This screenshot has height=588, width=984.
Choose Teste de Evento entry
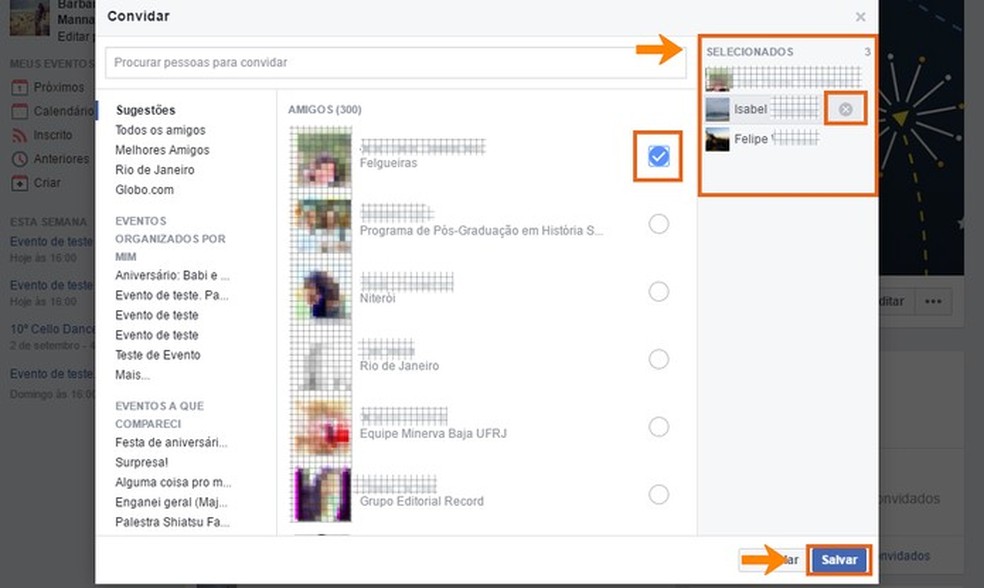click(158, 355)
